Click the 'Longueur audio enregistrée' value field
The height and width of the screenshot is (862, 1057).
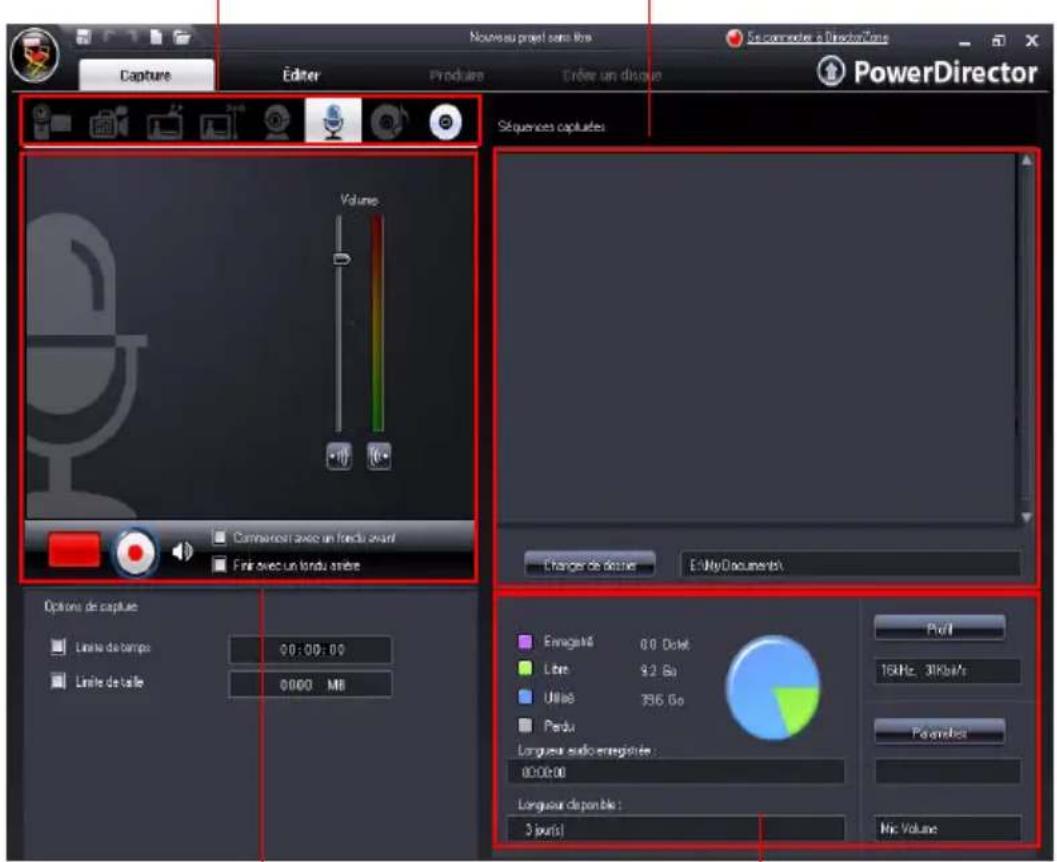pyautogui.click(x=675, y=772)
